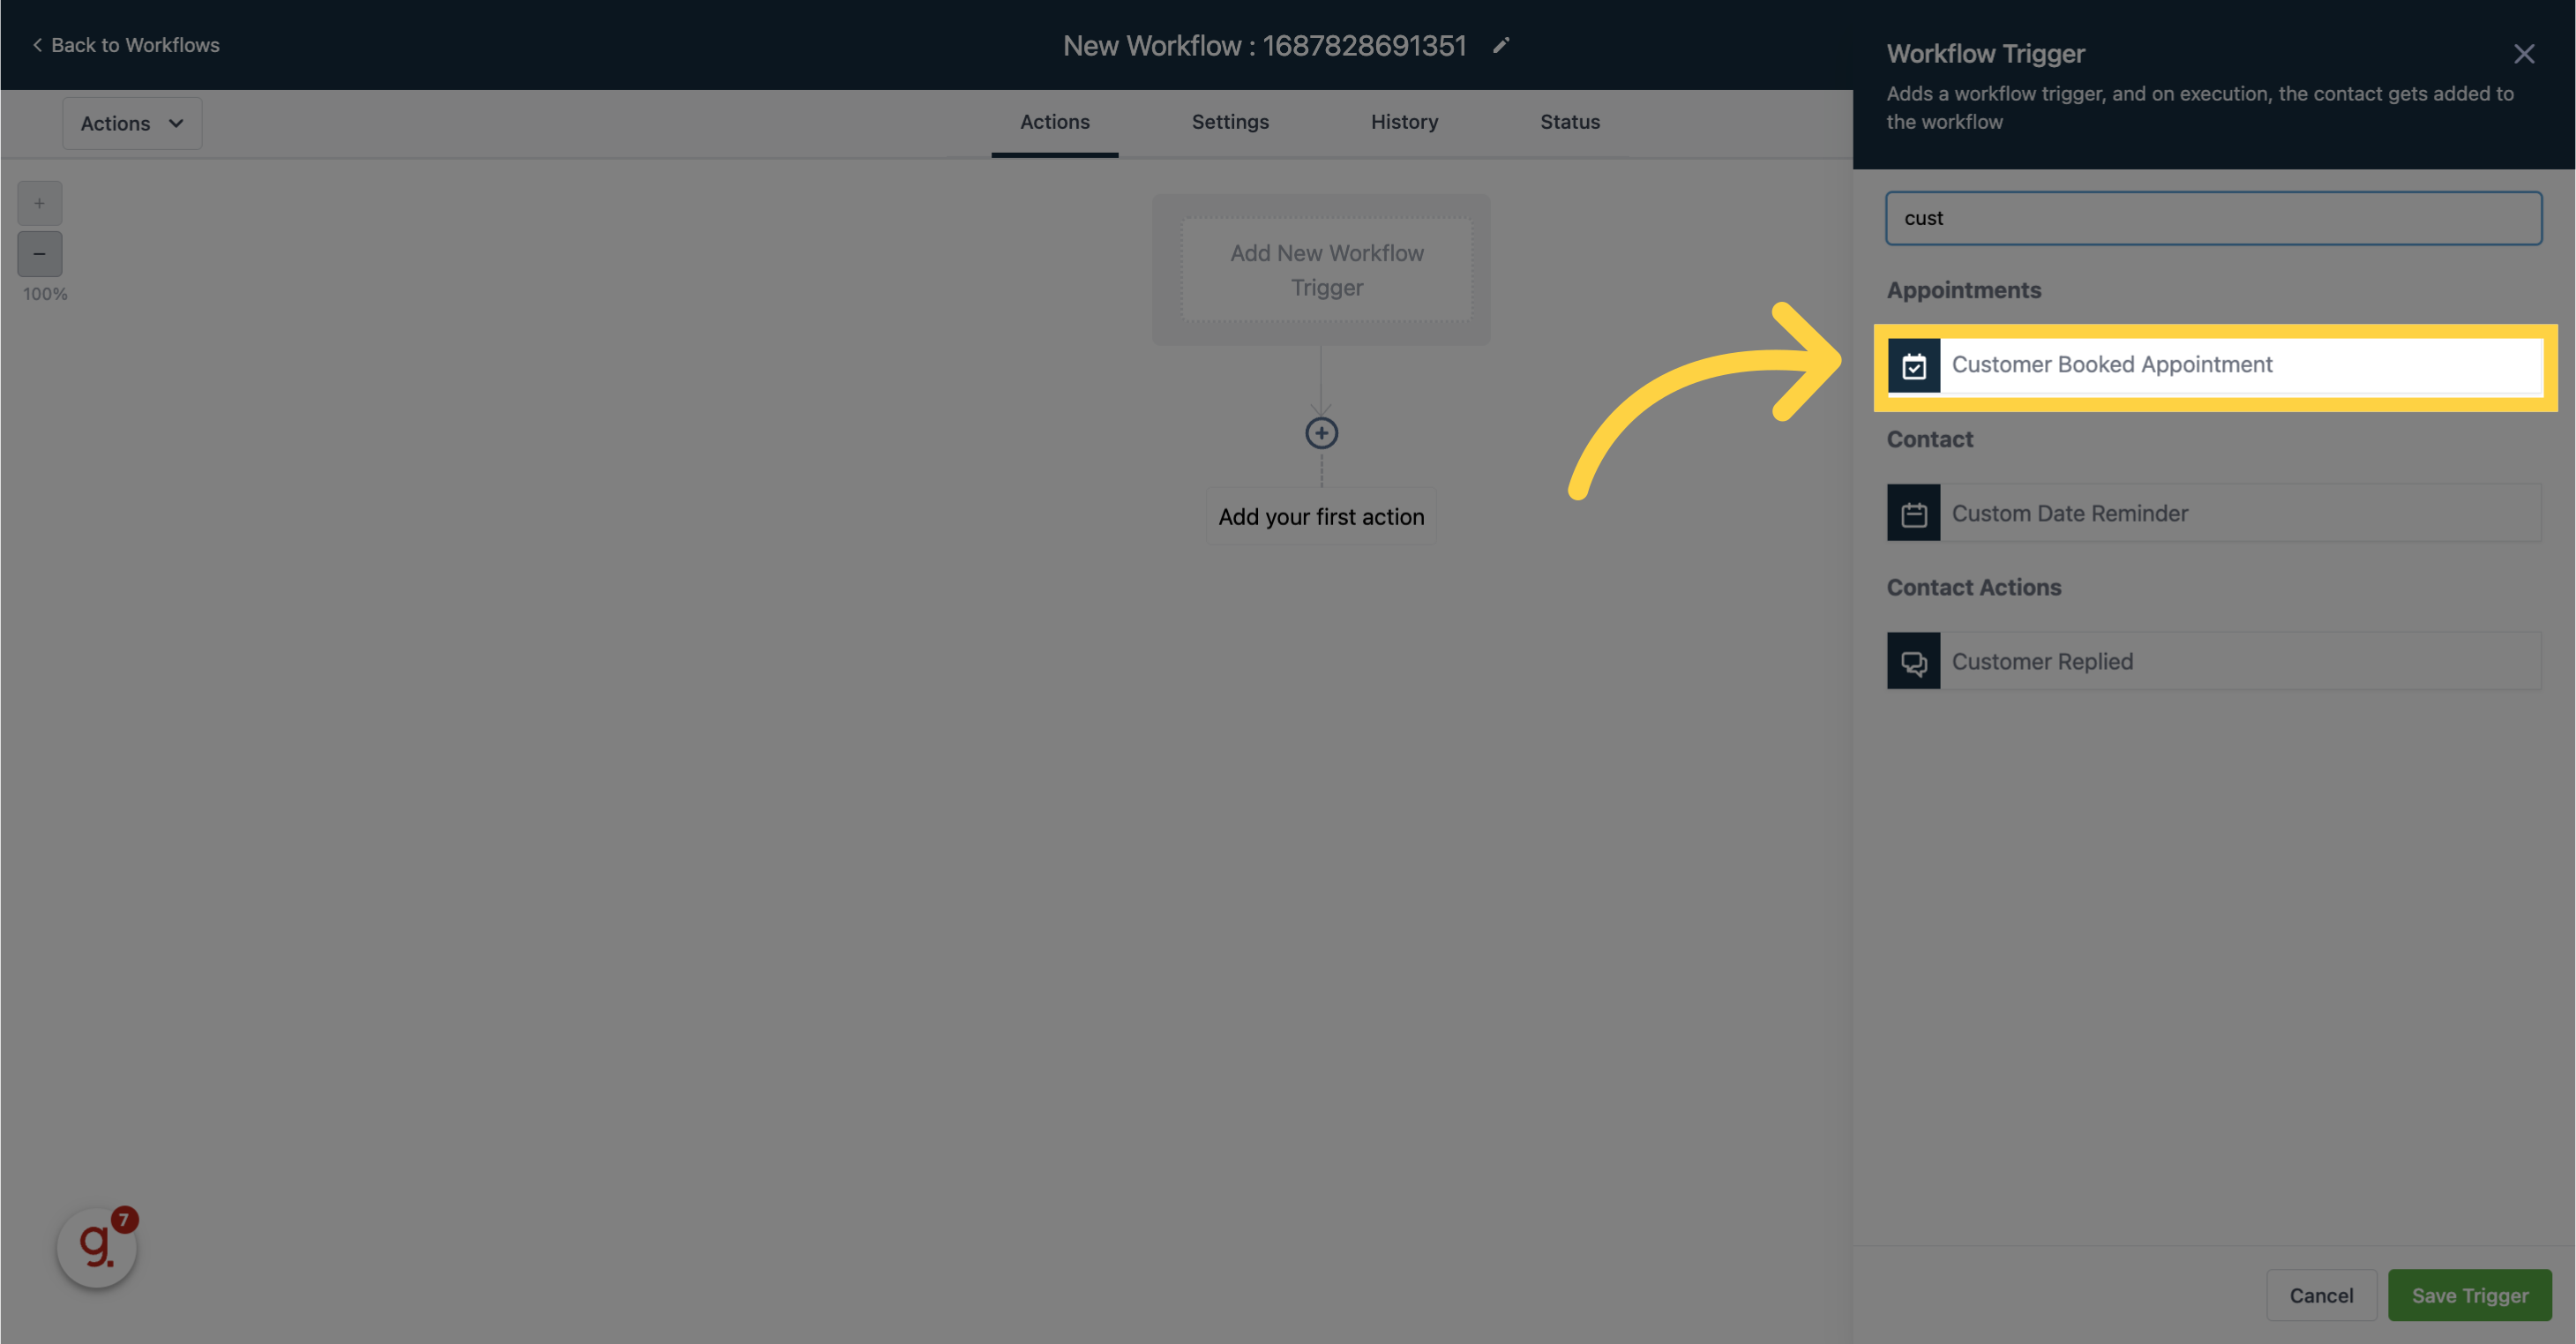Select Custom Date Reminder trigger

click(x=2214, y=513)
